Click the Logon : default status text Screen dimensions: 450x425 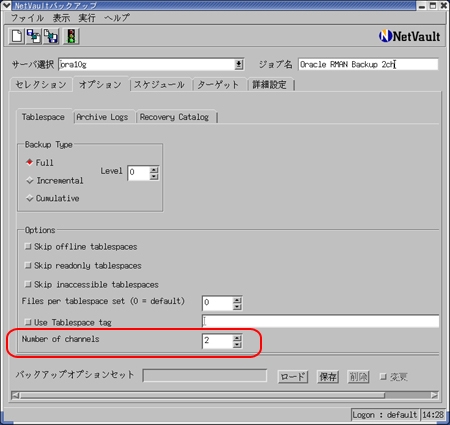385,415
